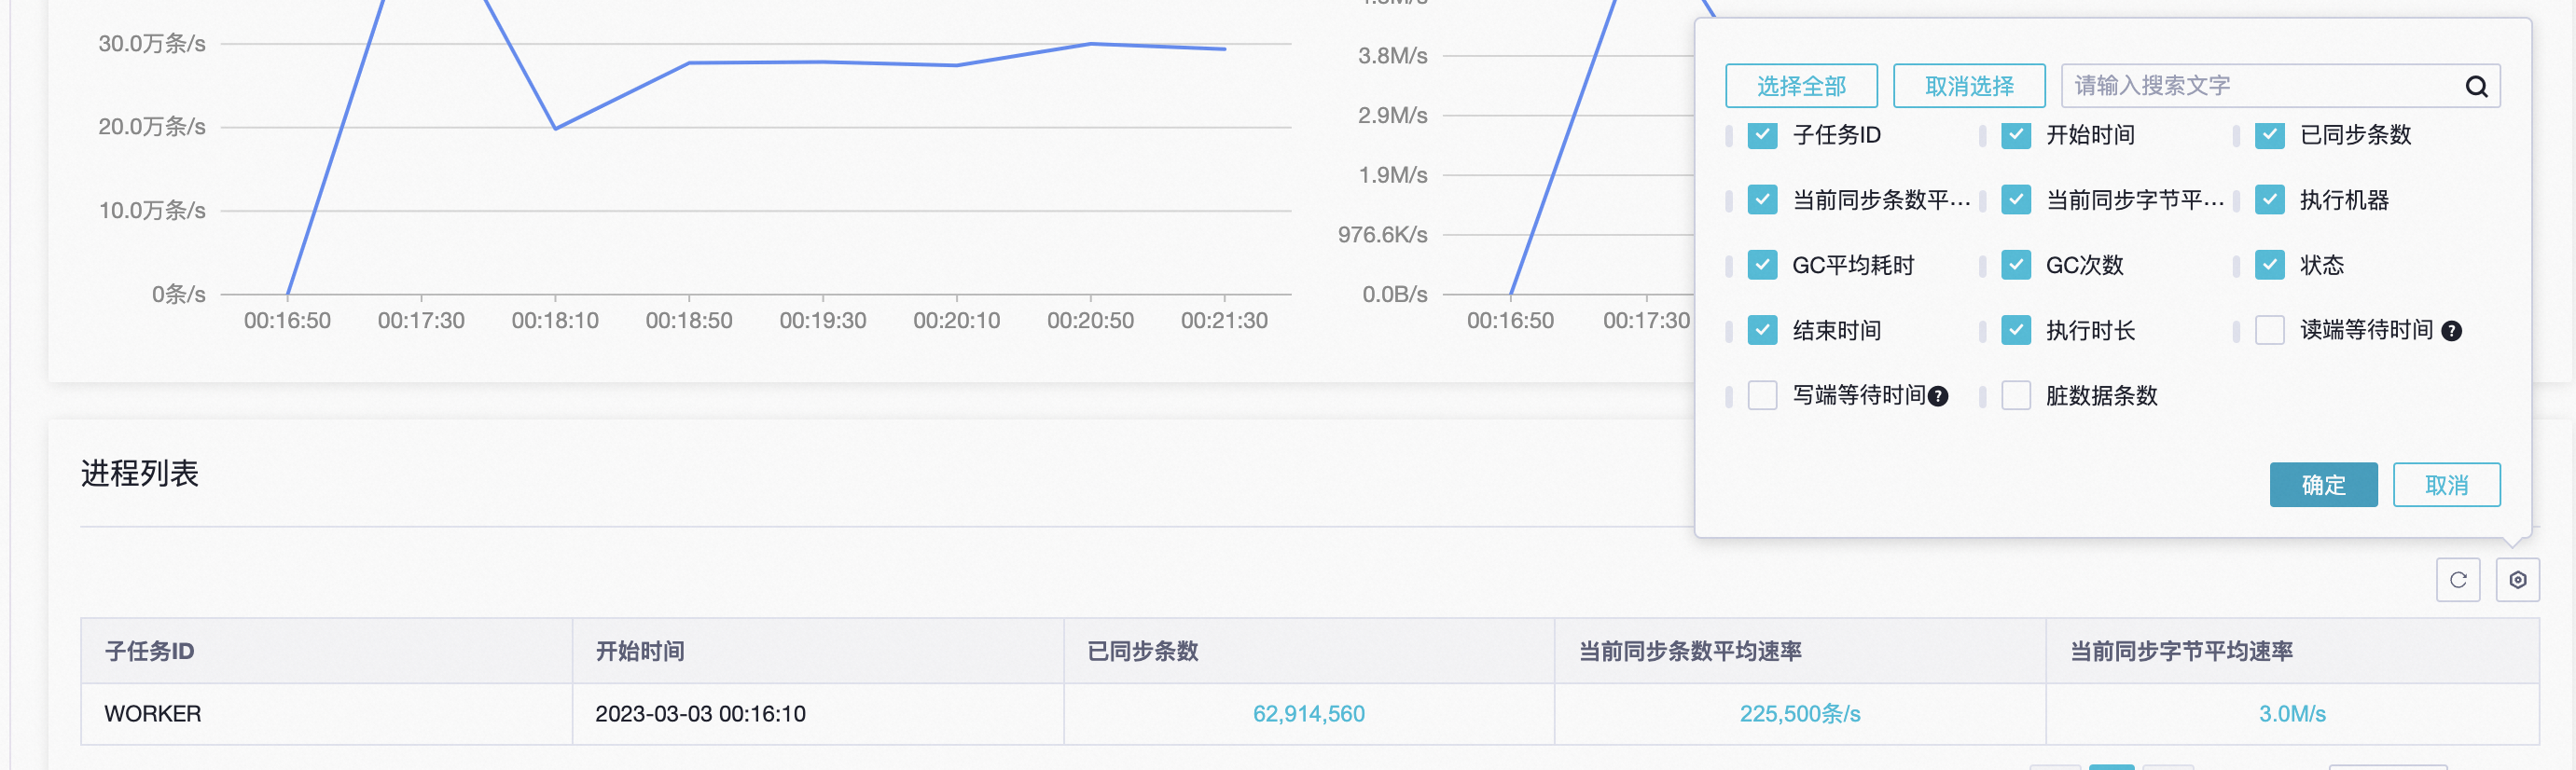Image resolution: width=2576 pixels, height=770 pixels.
Task: Click help icon next to 写端等待时间
Action: click(x=1938, y=396)
